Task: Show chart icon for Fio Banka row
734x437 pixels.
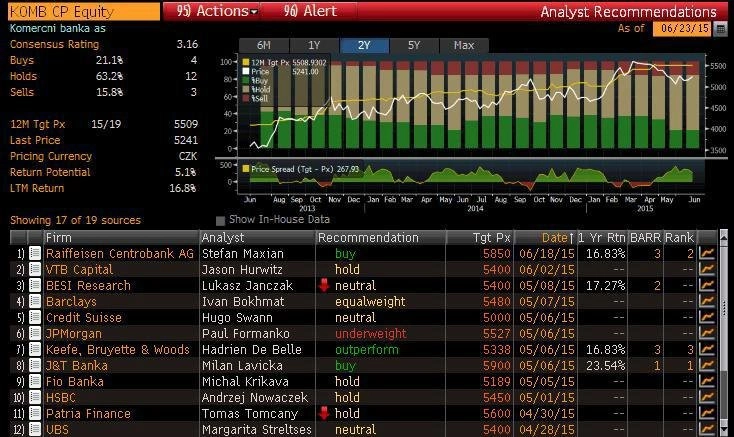Action: [x=707, y=381]
